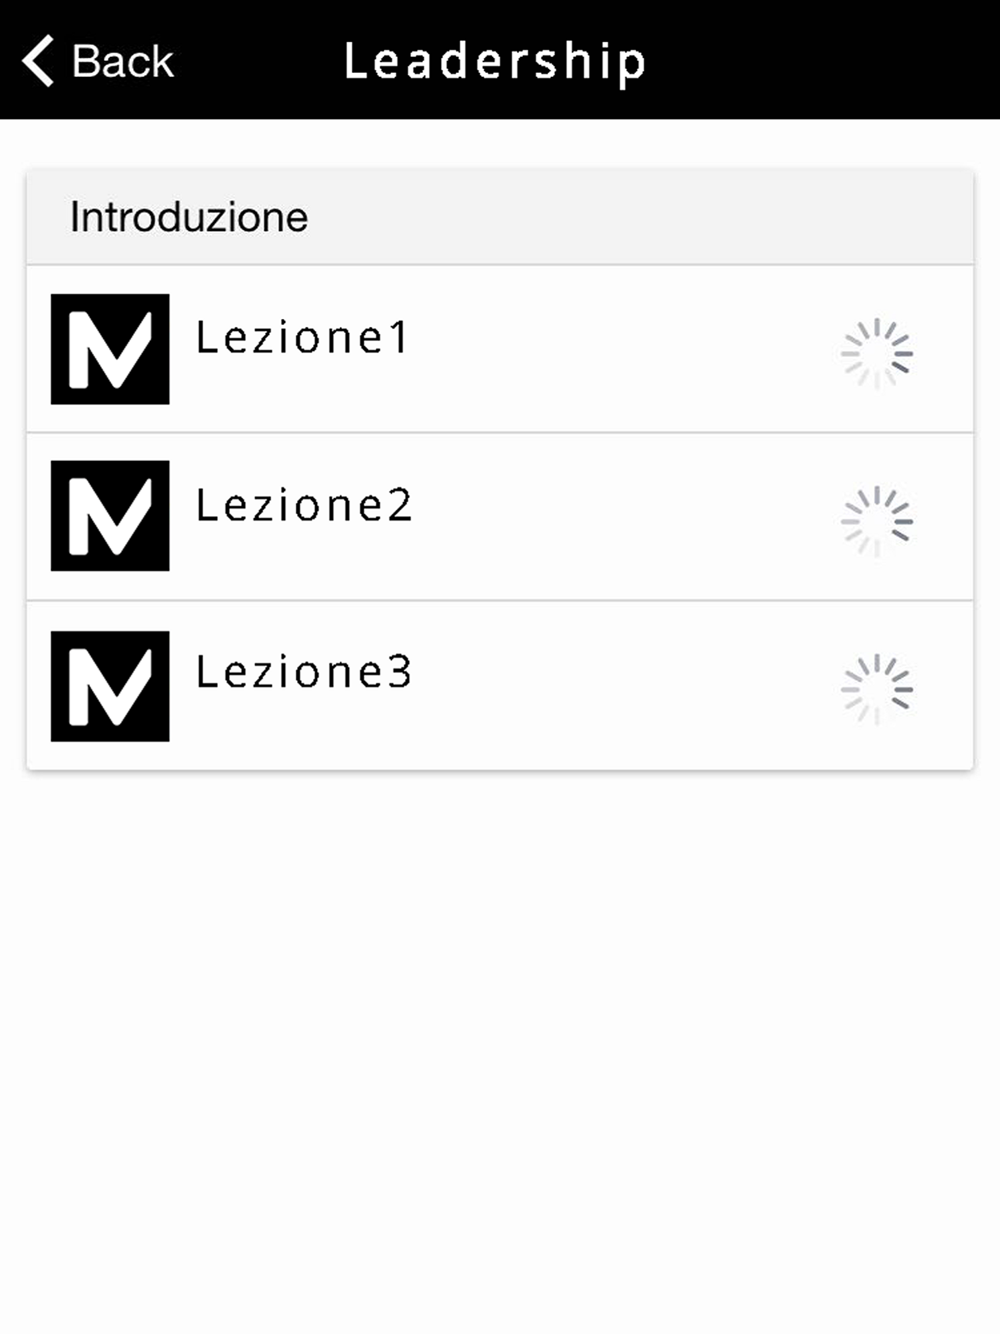Click the loading spinner for Lezione2

click(x=877, y=521)
